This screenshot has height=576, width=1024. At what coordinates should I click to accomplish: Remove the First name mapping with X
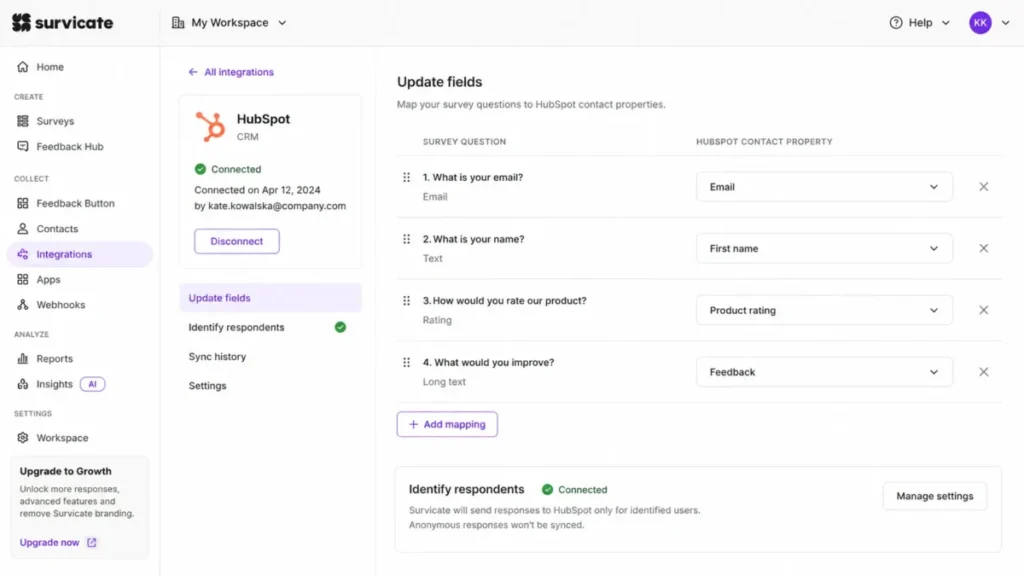[984, 248]
